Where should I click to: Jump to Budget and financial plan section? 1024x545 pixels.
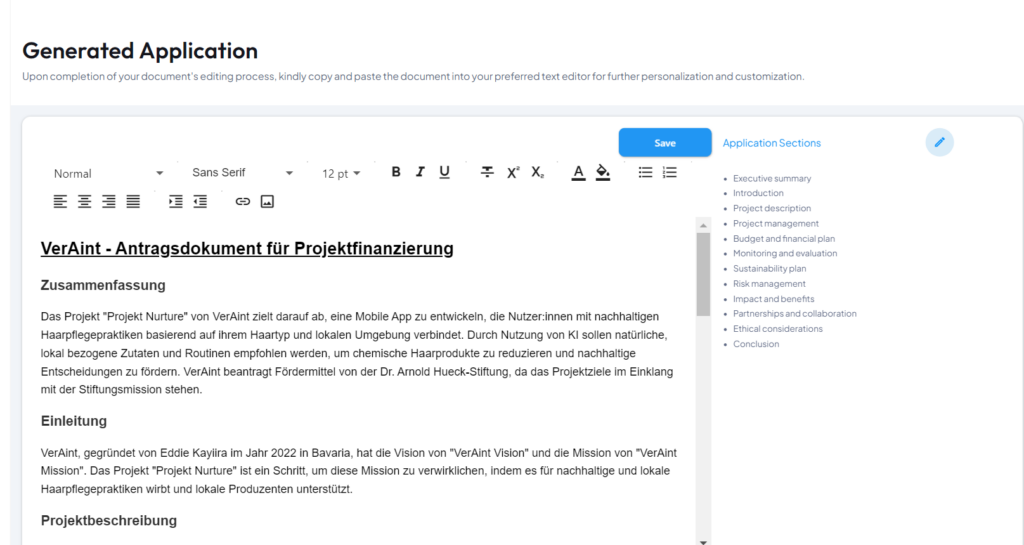coord(783,239)
